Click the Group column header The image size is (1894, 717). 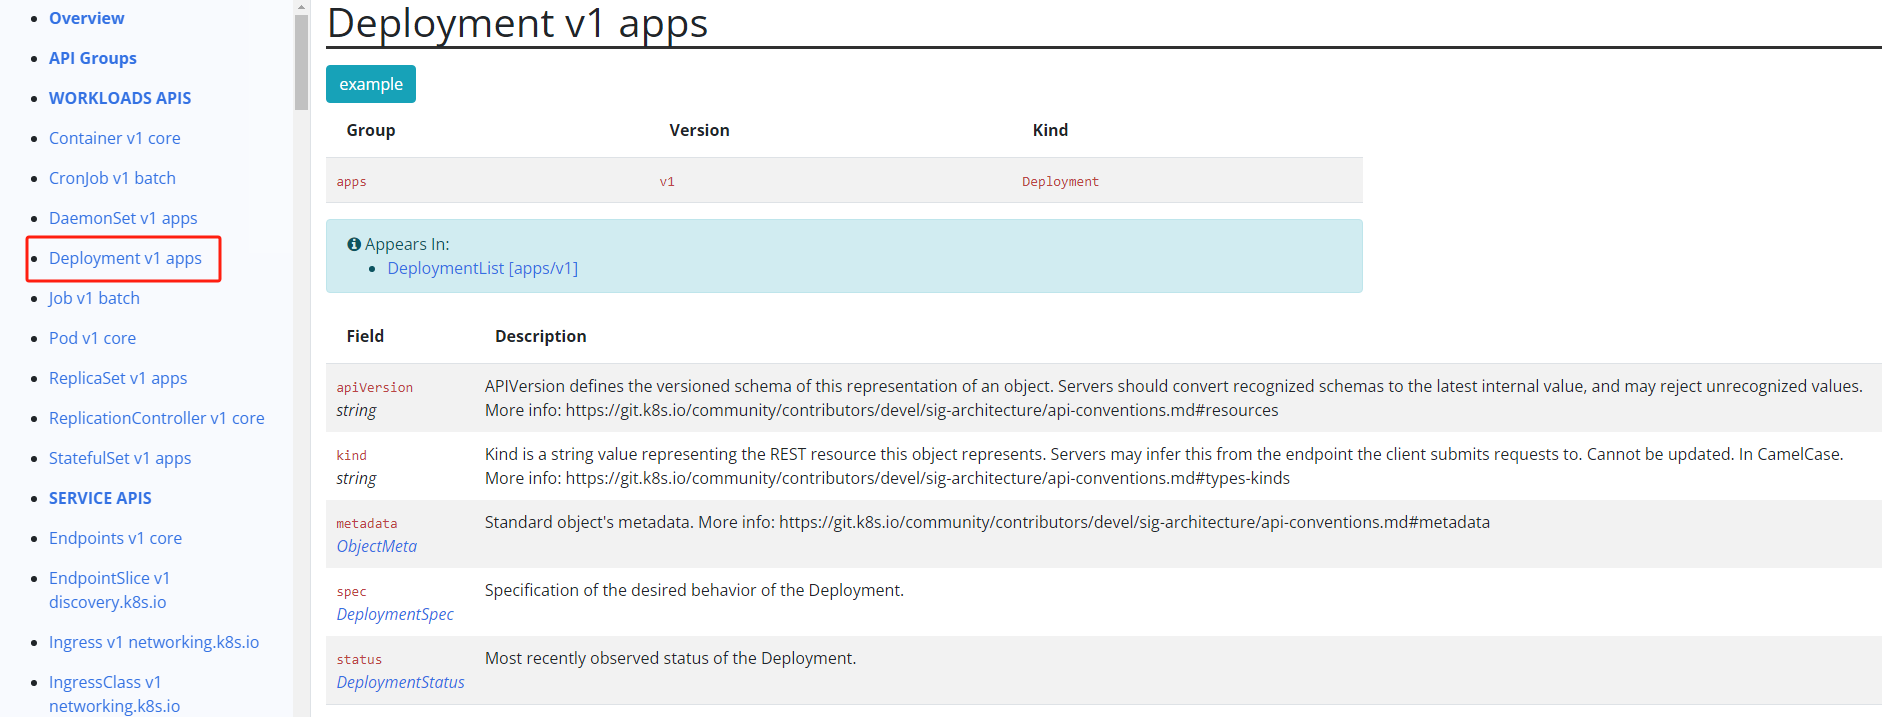coord(371,130)
